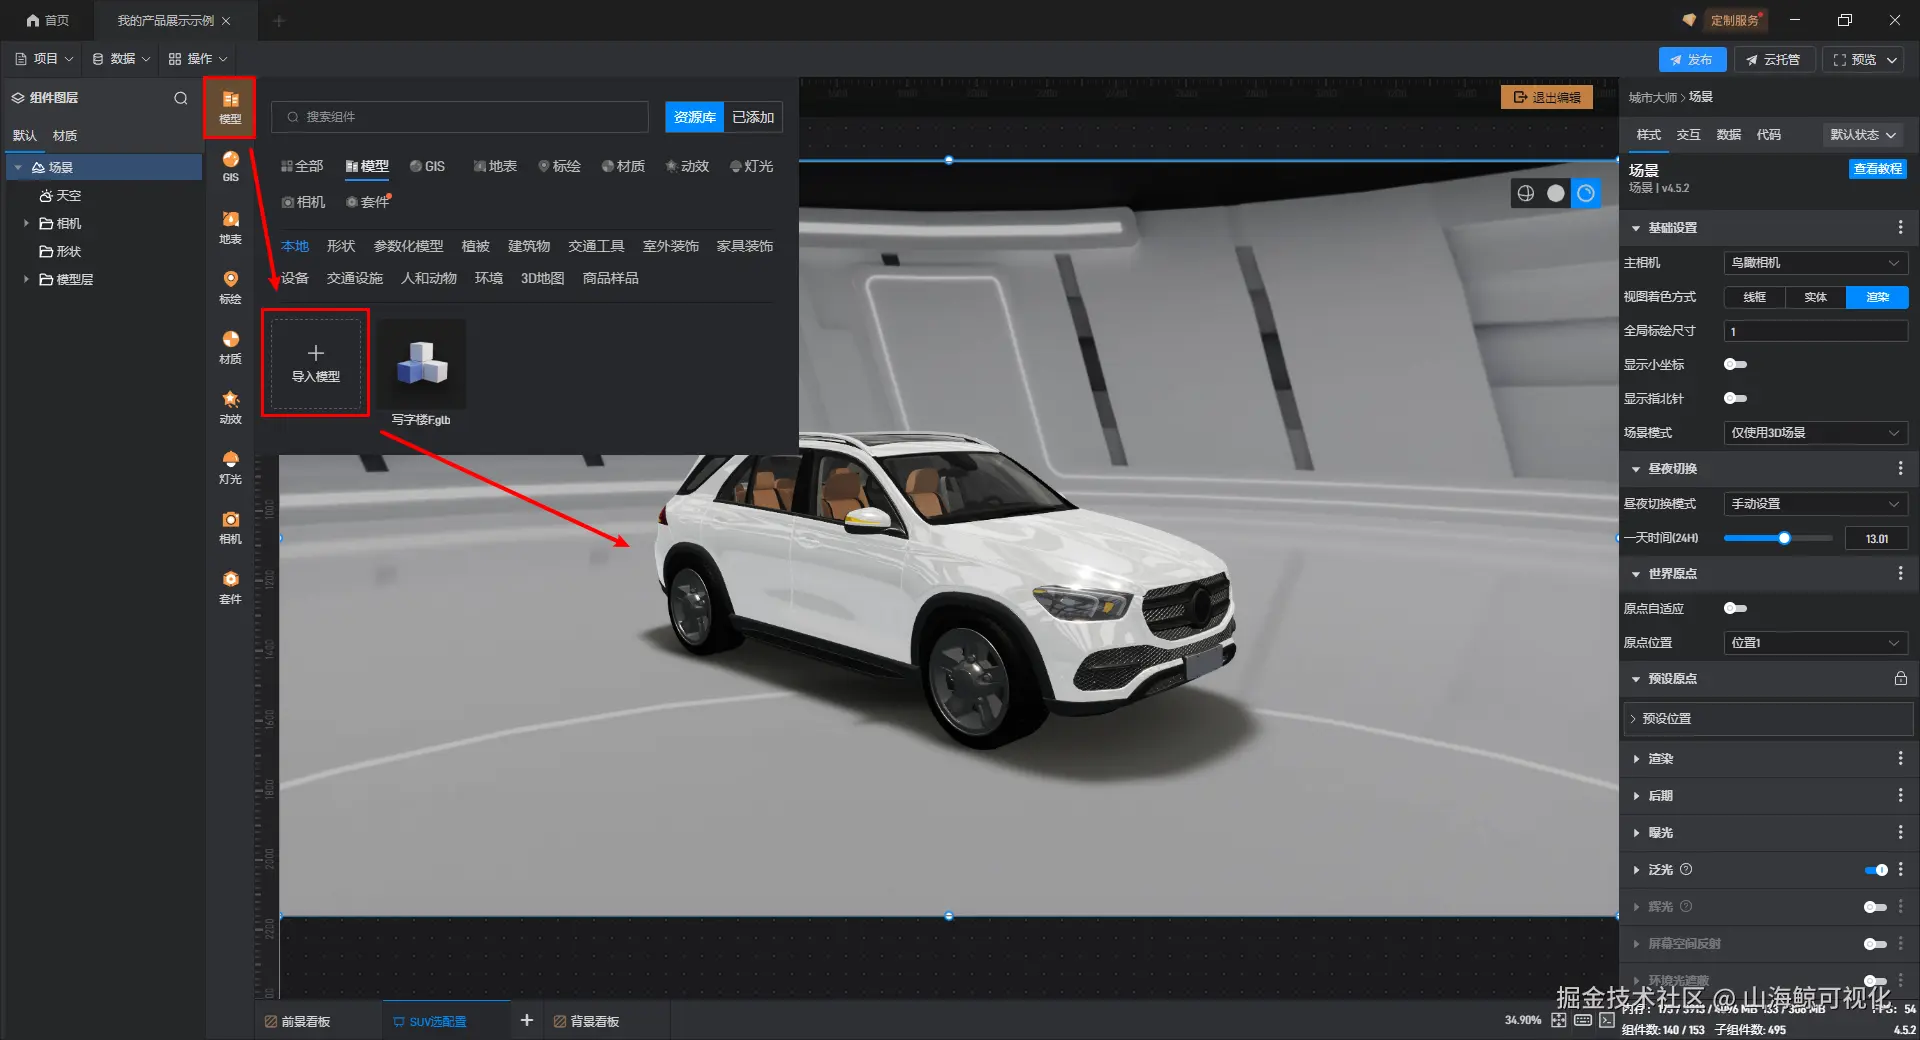Select the 建筑物 model category
1920x1040 pixels.
[x=529, y=246]
